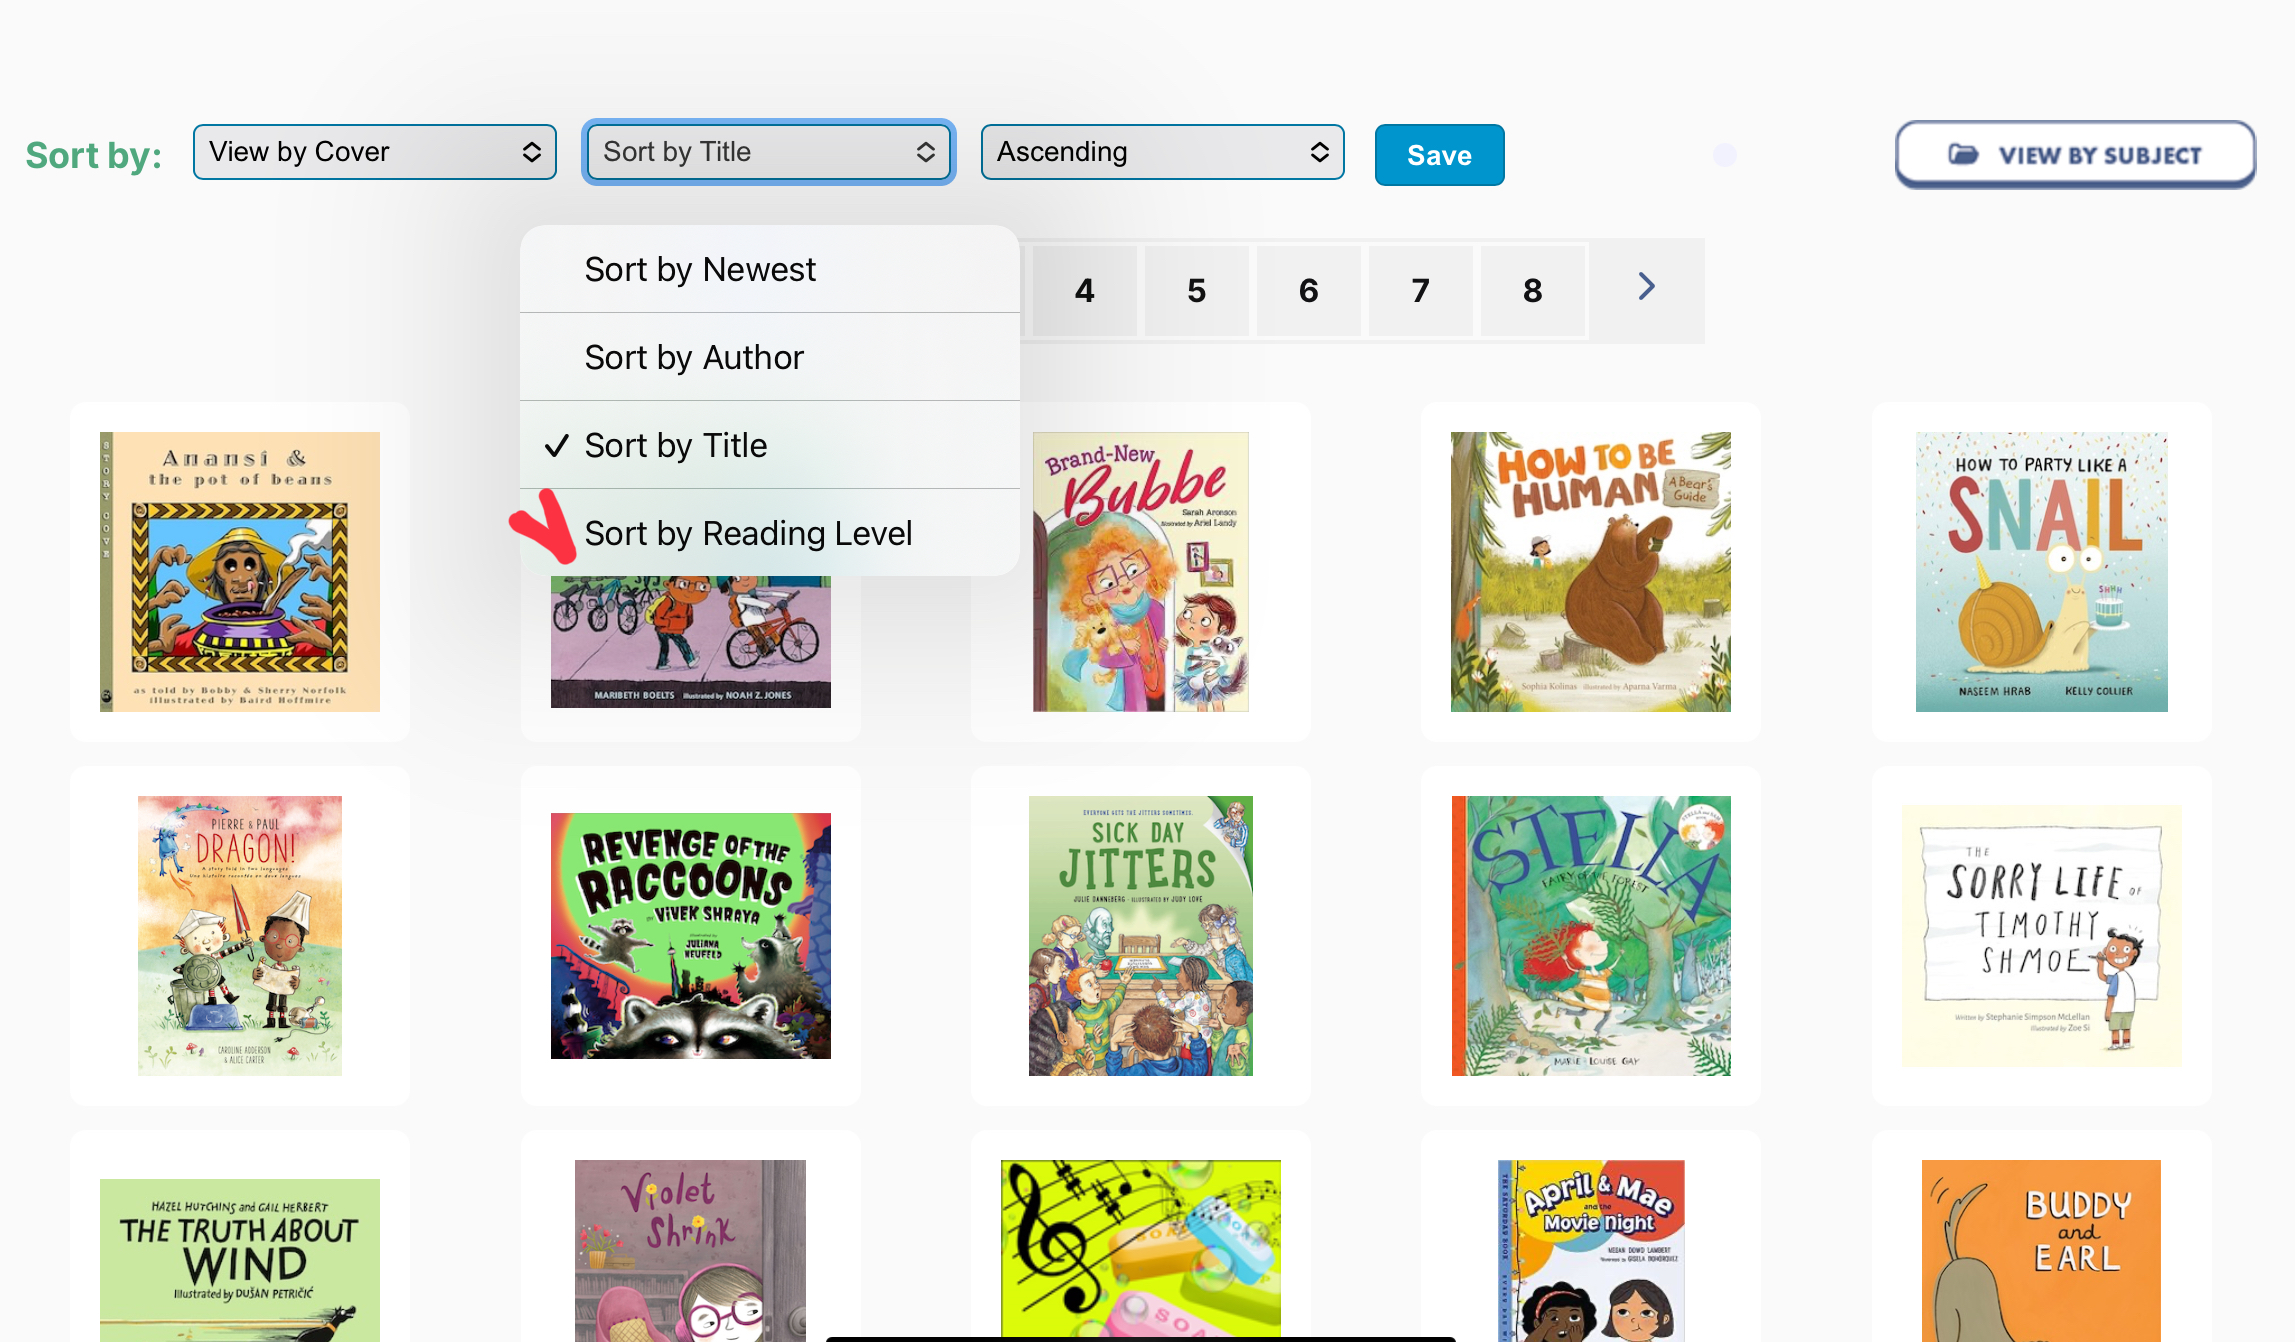Go to page 6
The width and height of the screenshot is (2295, 1342).
pos(1308,291)
